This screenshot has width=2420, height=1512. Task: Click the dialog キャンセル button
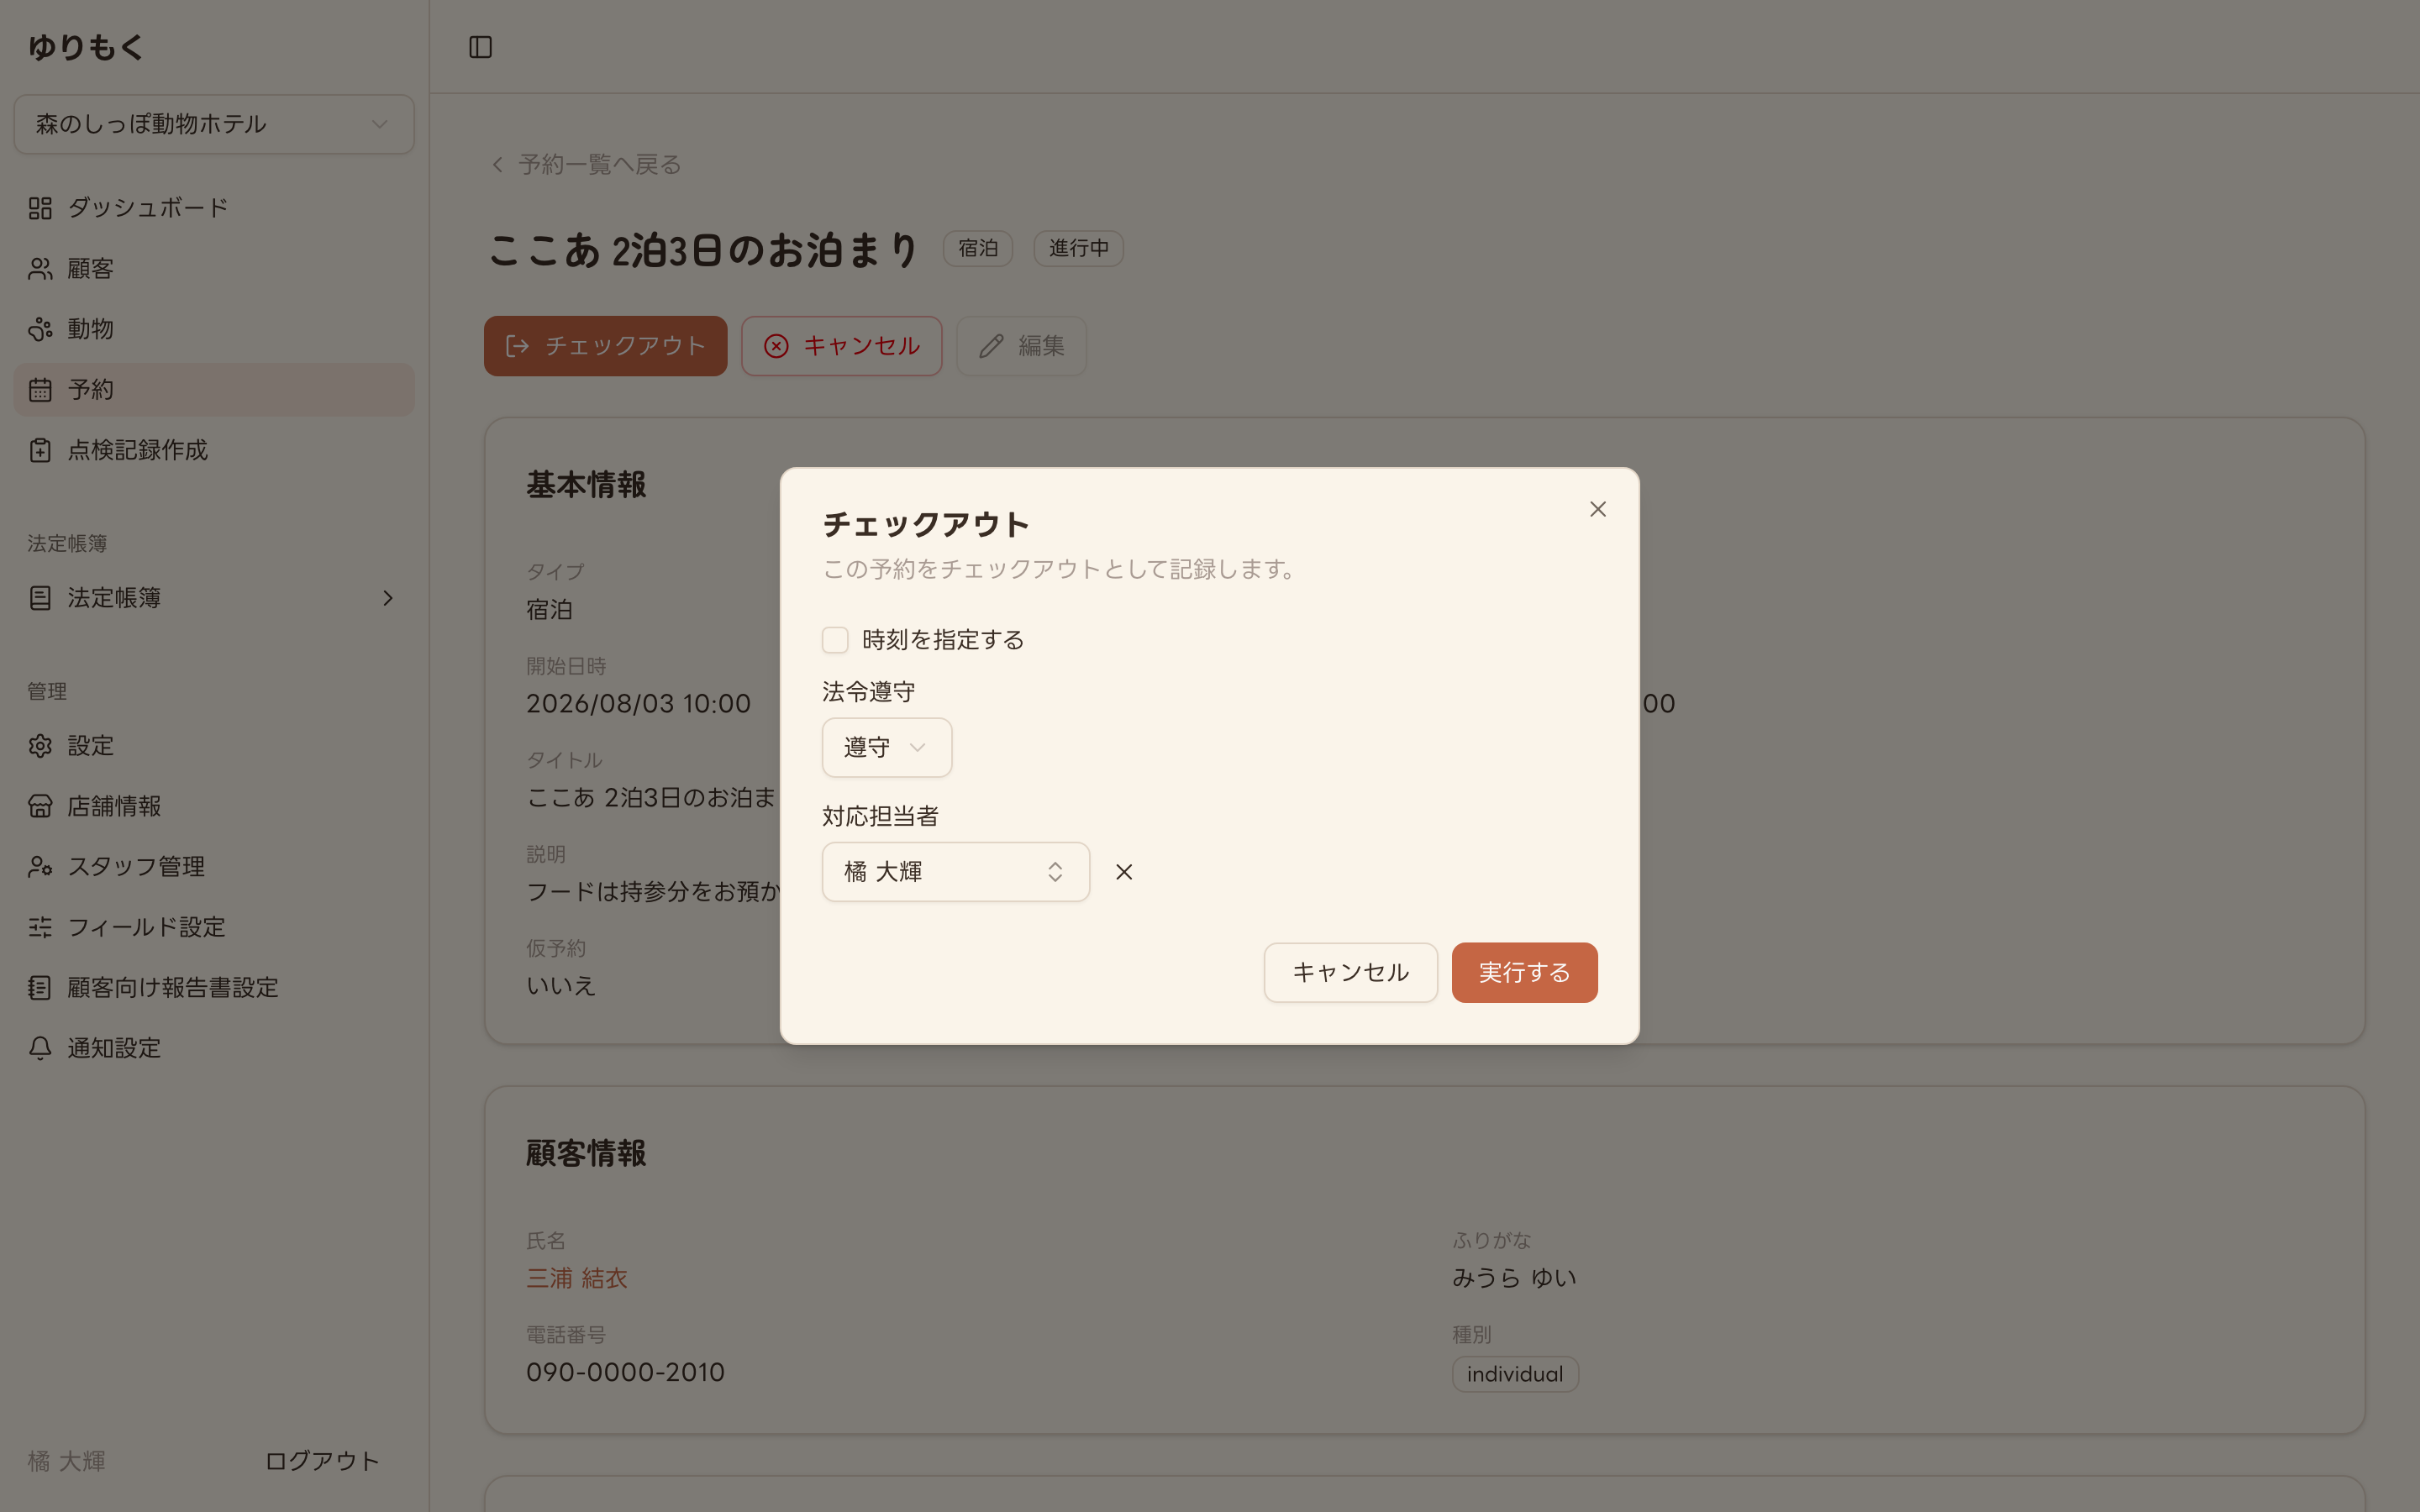tap(1350, 972)
